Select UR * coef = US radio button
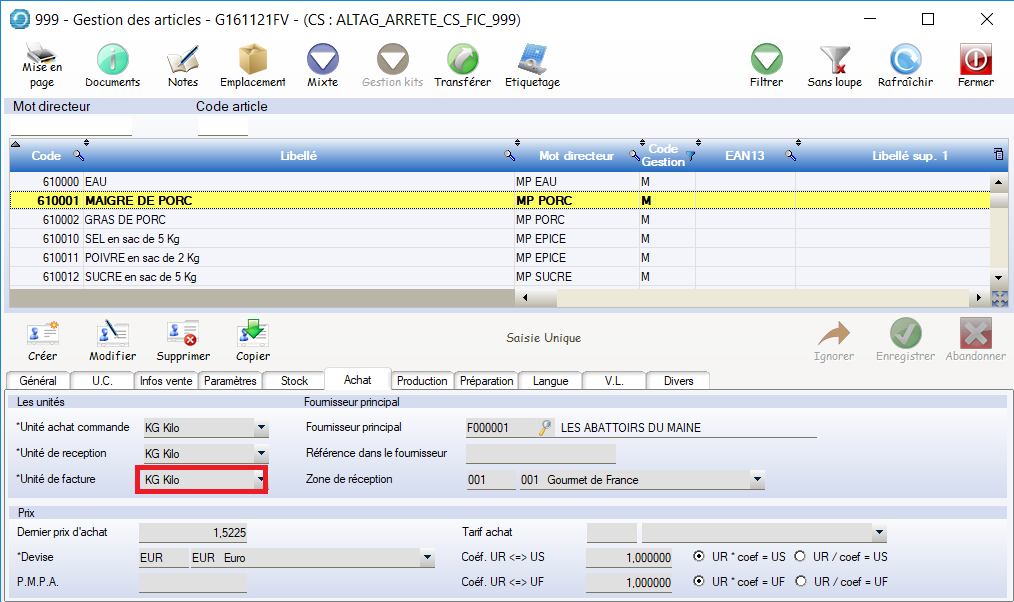This screenshot has height=602, width=1014. (x=699, y=557)
